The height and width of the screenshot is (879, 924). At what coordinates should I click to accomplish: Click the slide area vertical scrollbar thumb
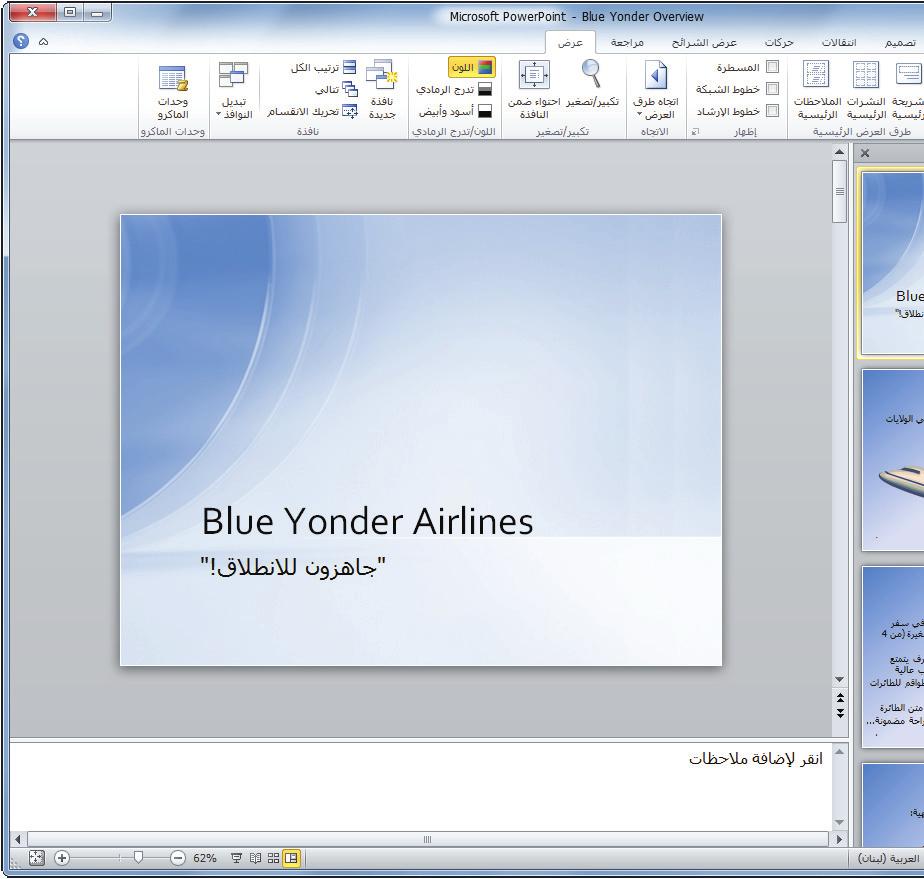tap(839, 191)
